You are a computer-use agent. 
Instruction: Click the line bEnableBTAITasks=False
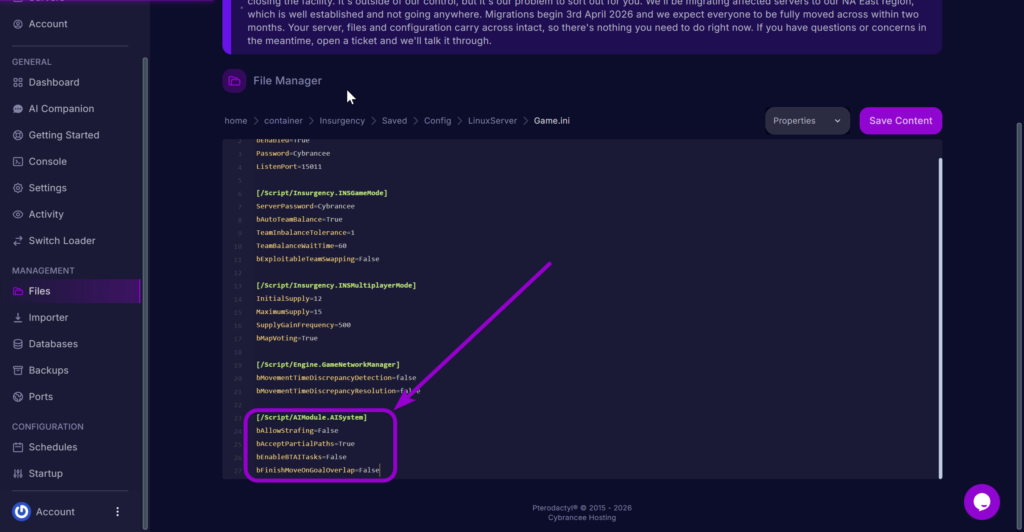click(x=301, y=457)
